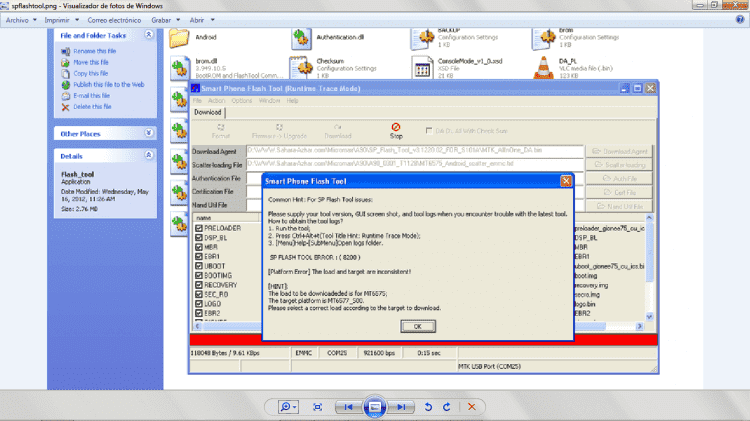Image resolution: width=750 pixels, height=421 pixels.
Task: Click the Move this file link
Action: (91, 62)
